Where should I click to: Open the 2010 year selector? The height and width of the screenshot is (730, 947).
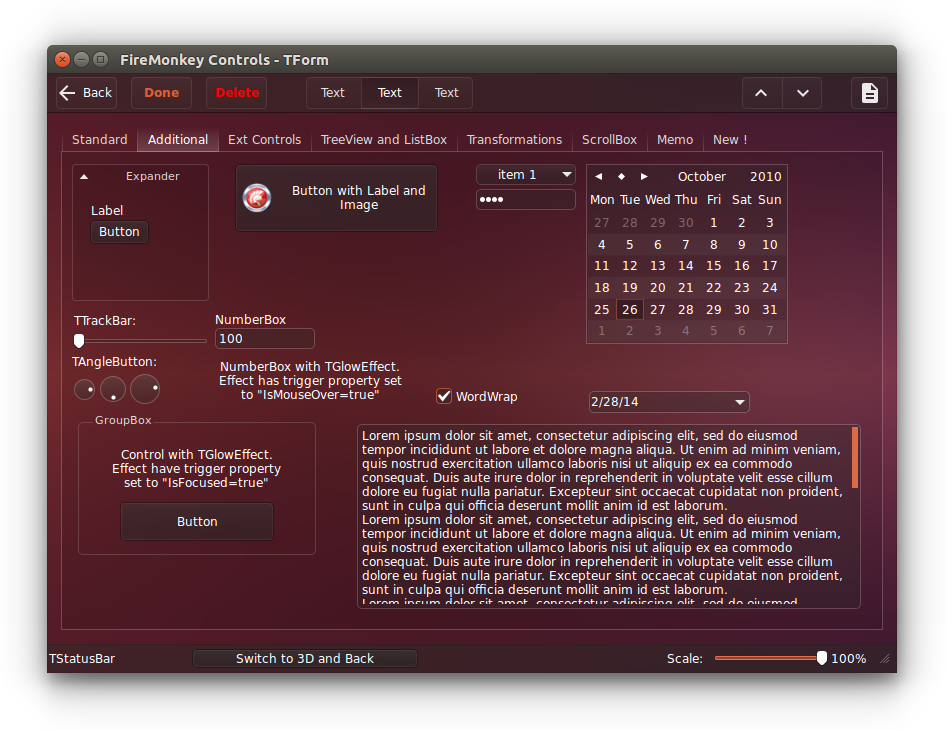click(x=765, y=176)
